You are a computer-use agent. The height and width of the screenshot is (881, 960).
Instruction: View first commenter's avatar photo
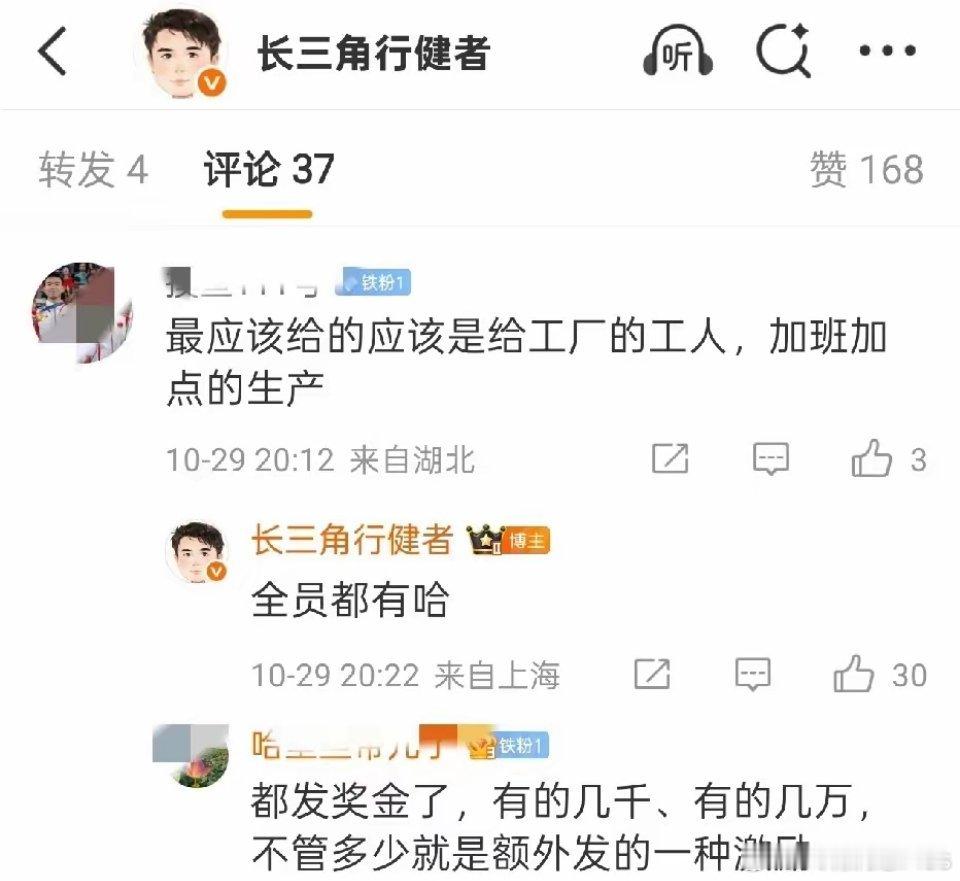click(82, 312)
